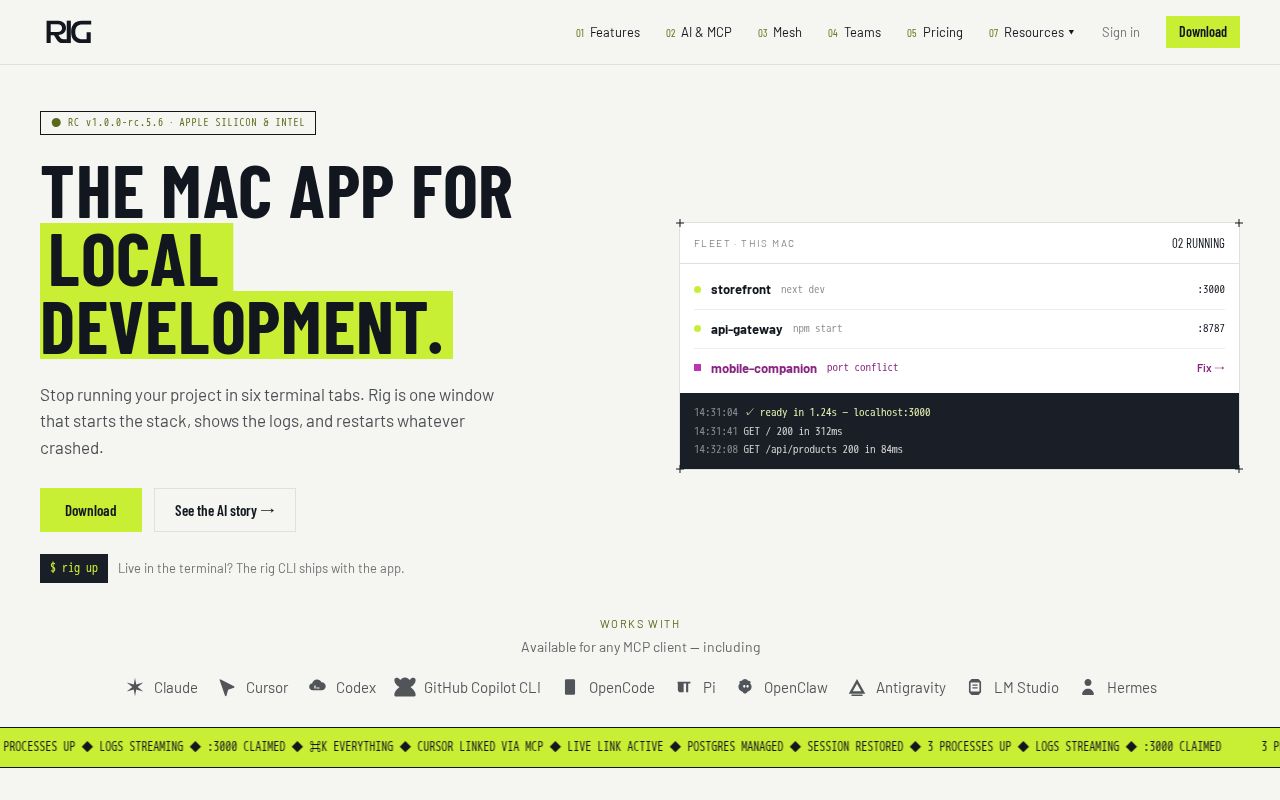
Task: Go to the Mesh section
Action: coord(780,32)
